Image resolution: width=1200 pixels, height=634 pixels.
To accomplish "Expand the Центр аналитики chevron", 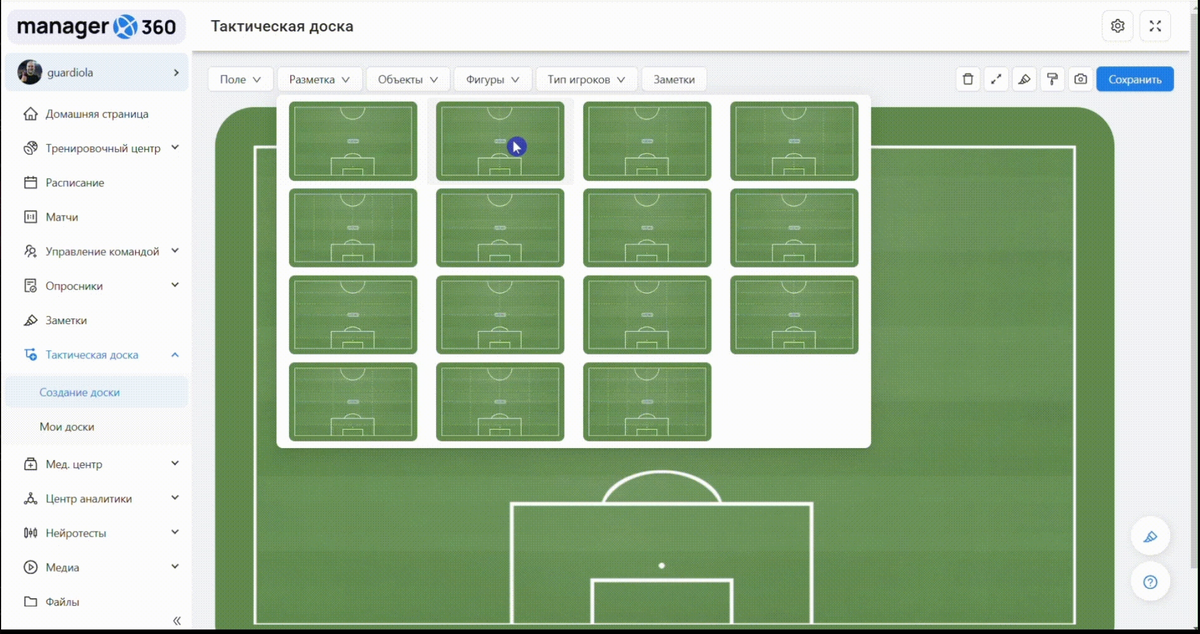I will pos(175,497).
